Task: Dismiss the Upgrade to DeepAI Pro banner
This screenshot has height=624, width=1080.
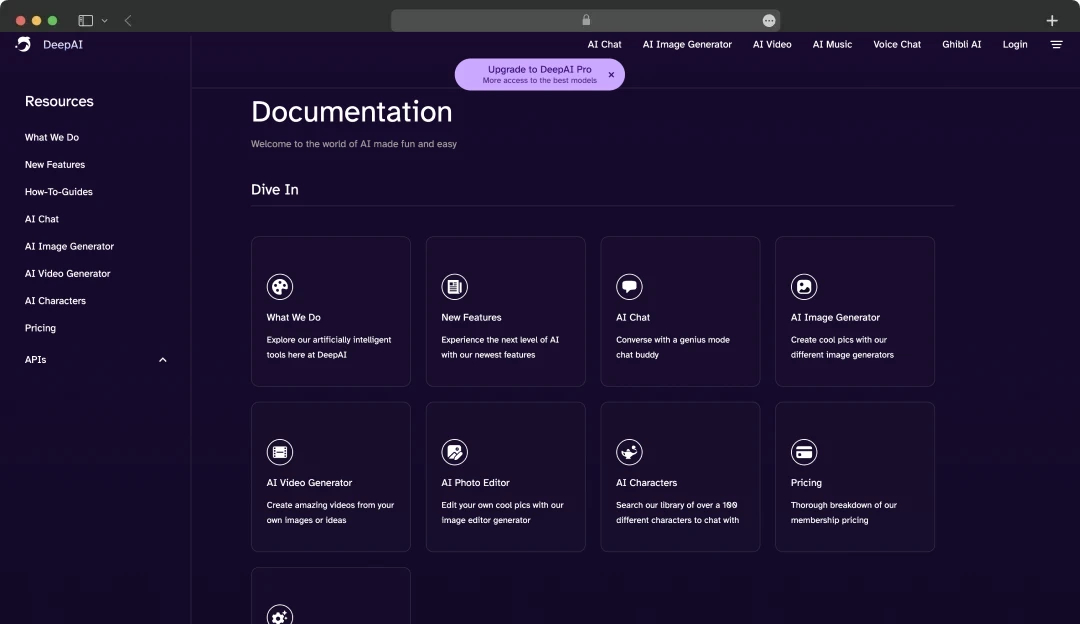Action: [611, 74]
